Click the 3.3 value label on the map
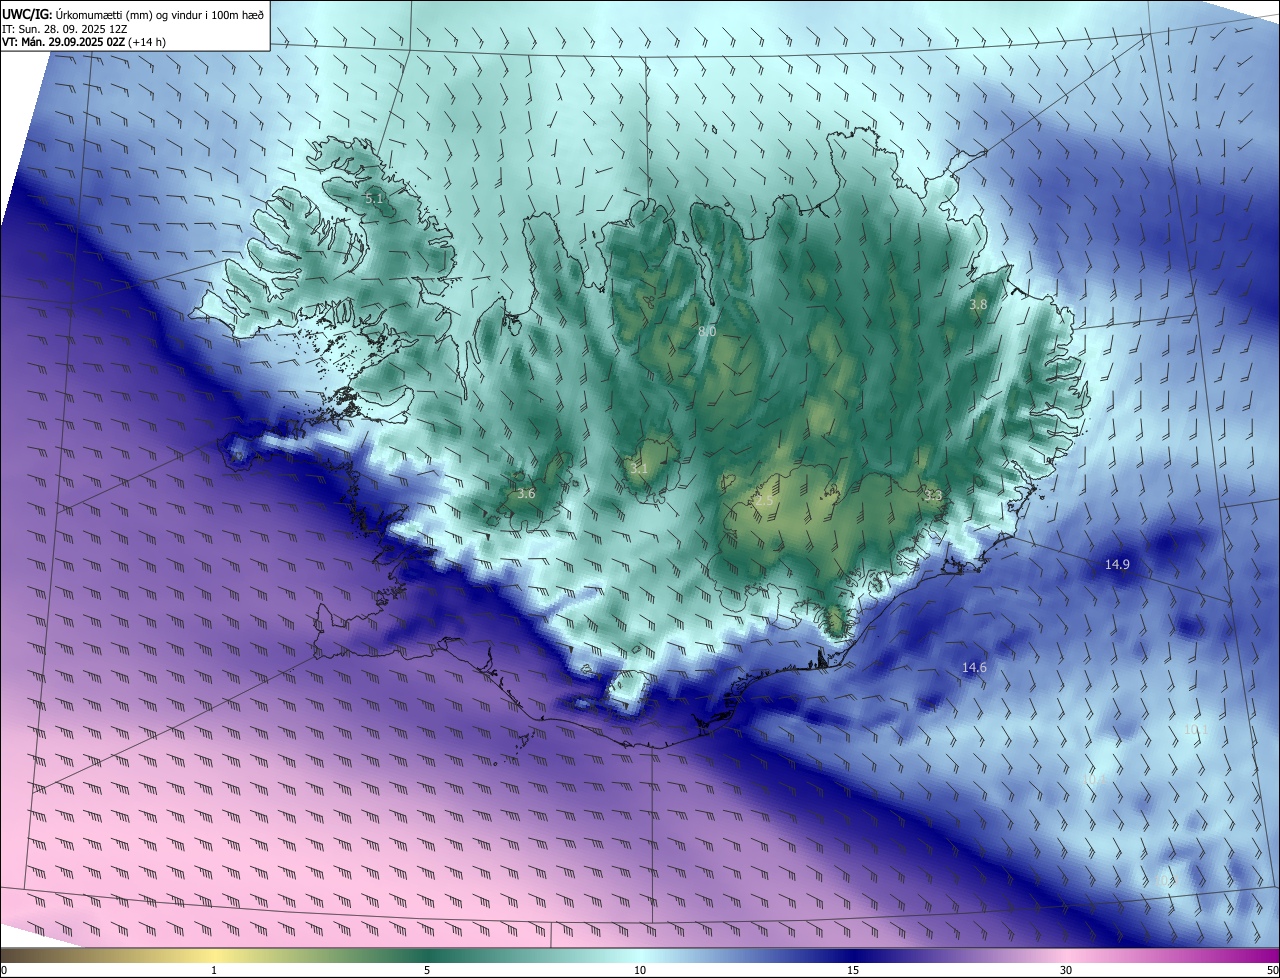Image resolution: width=1280 pixels, height=978 pixels. tap(933, 495)
